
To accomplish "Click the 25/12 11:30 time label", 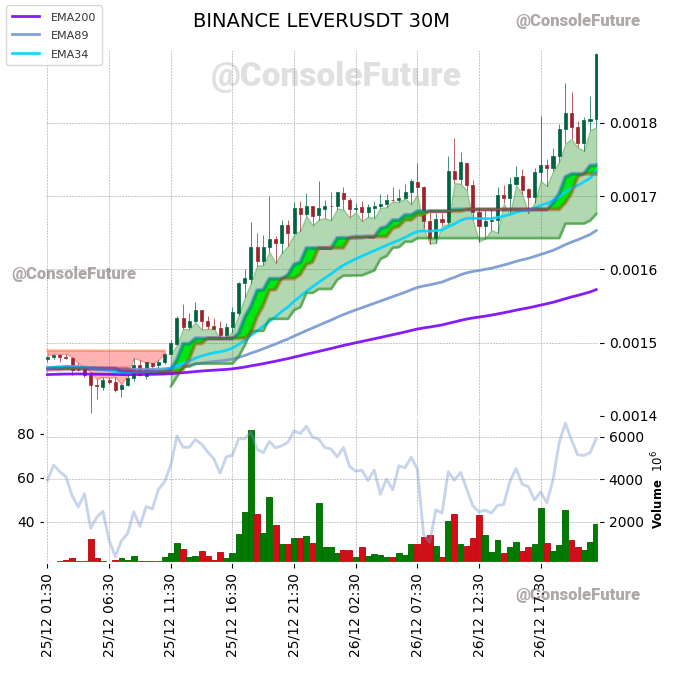I will [x=170, y=616].
